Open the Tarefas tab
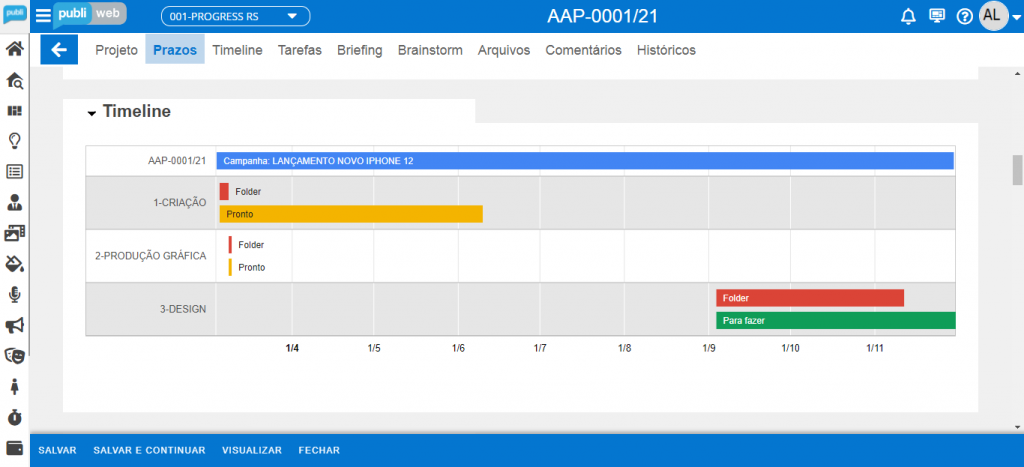Screen dimensions: 1024x467 pyautogui.click(x=300, y=50)
